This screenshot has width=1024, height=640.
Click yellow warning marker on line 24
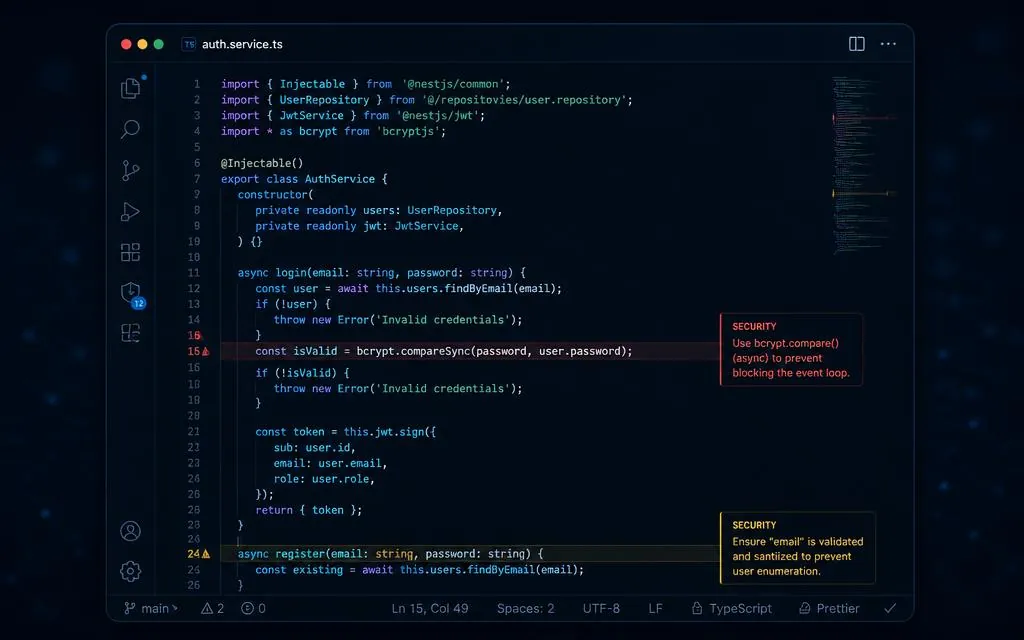coord(206,554)
